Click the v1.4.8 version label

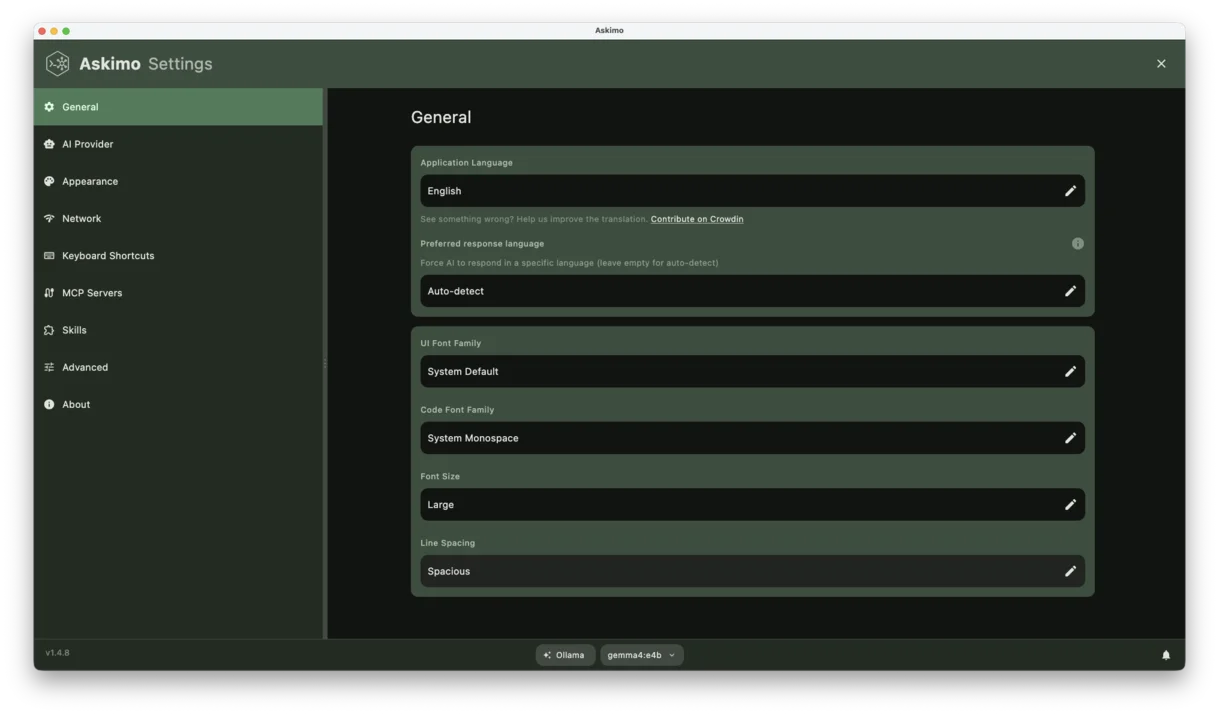tap(57, 653)
